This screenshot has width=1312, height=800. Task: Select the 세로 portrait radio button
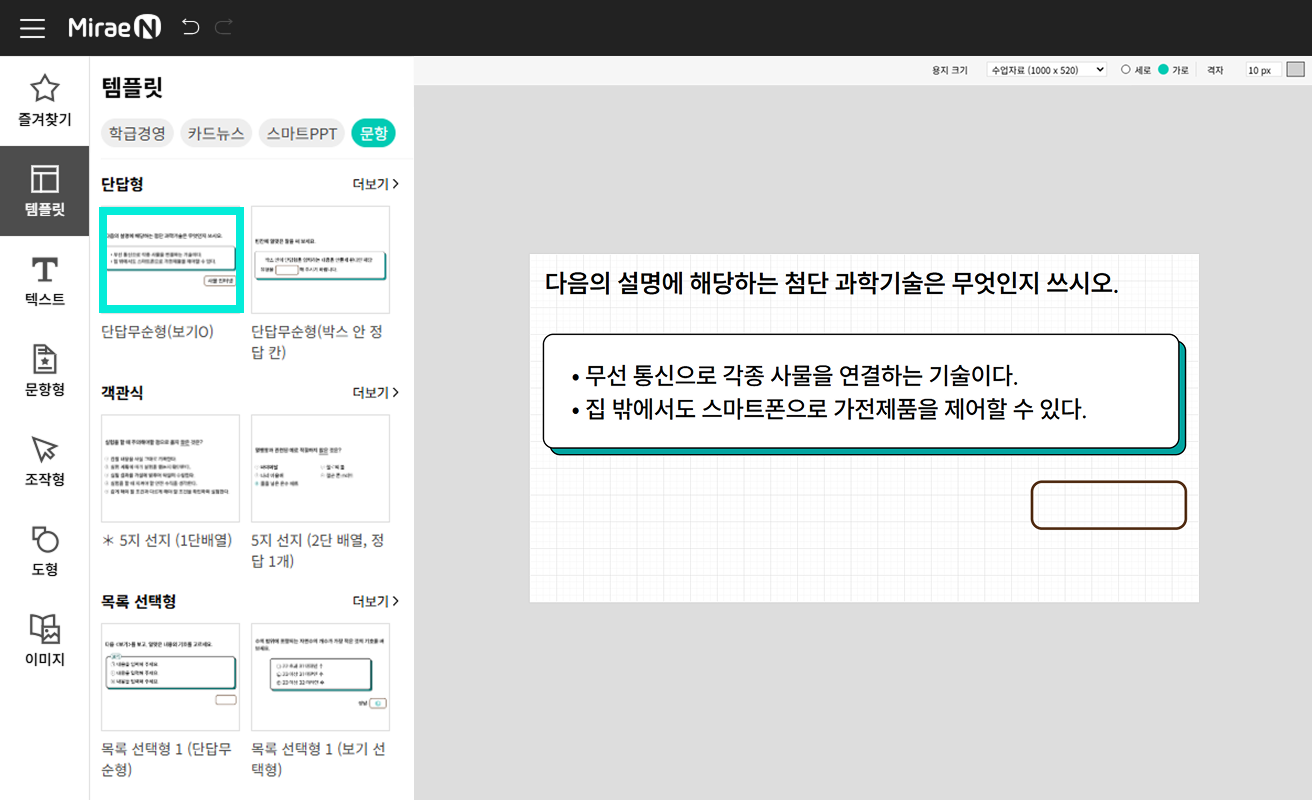pyautogui.click(x=1126, y=70)
